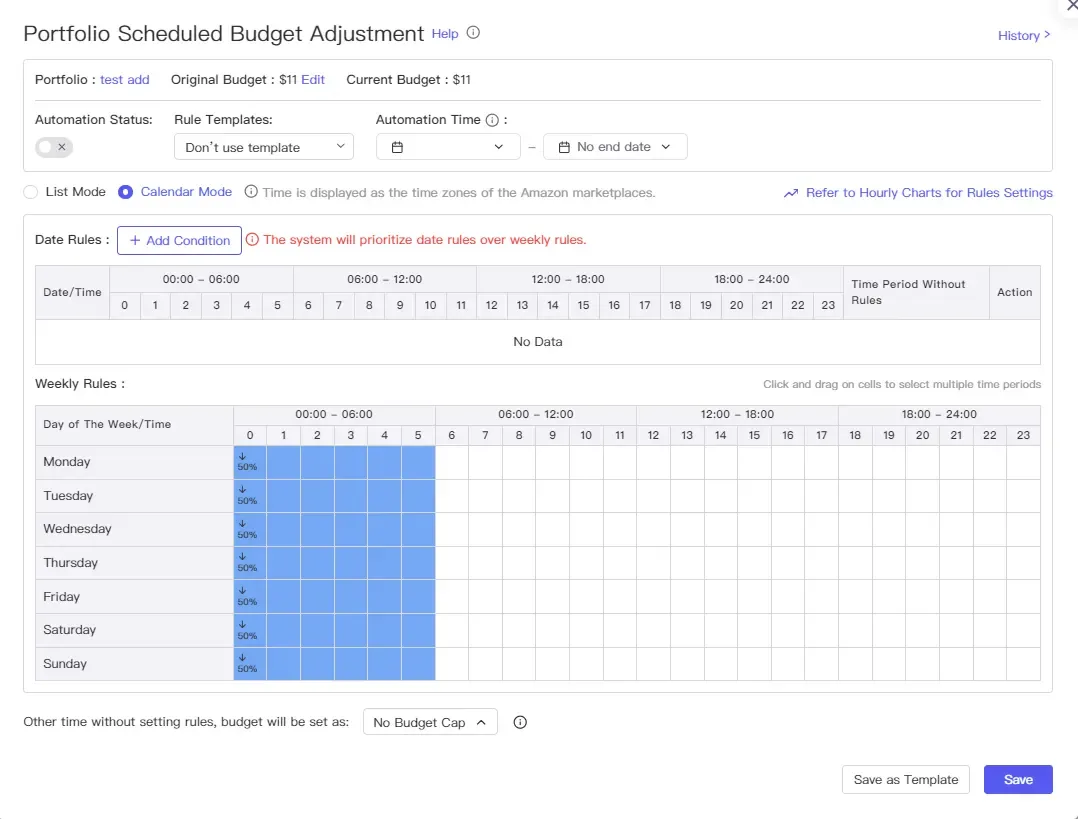Open the History panel link
Viewport: 1078px width, 819px height.
[x=1024, y=35]
